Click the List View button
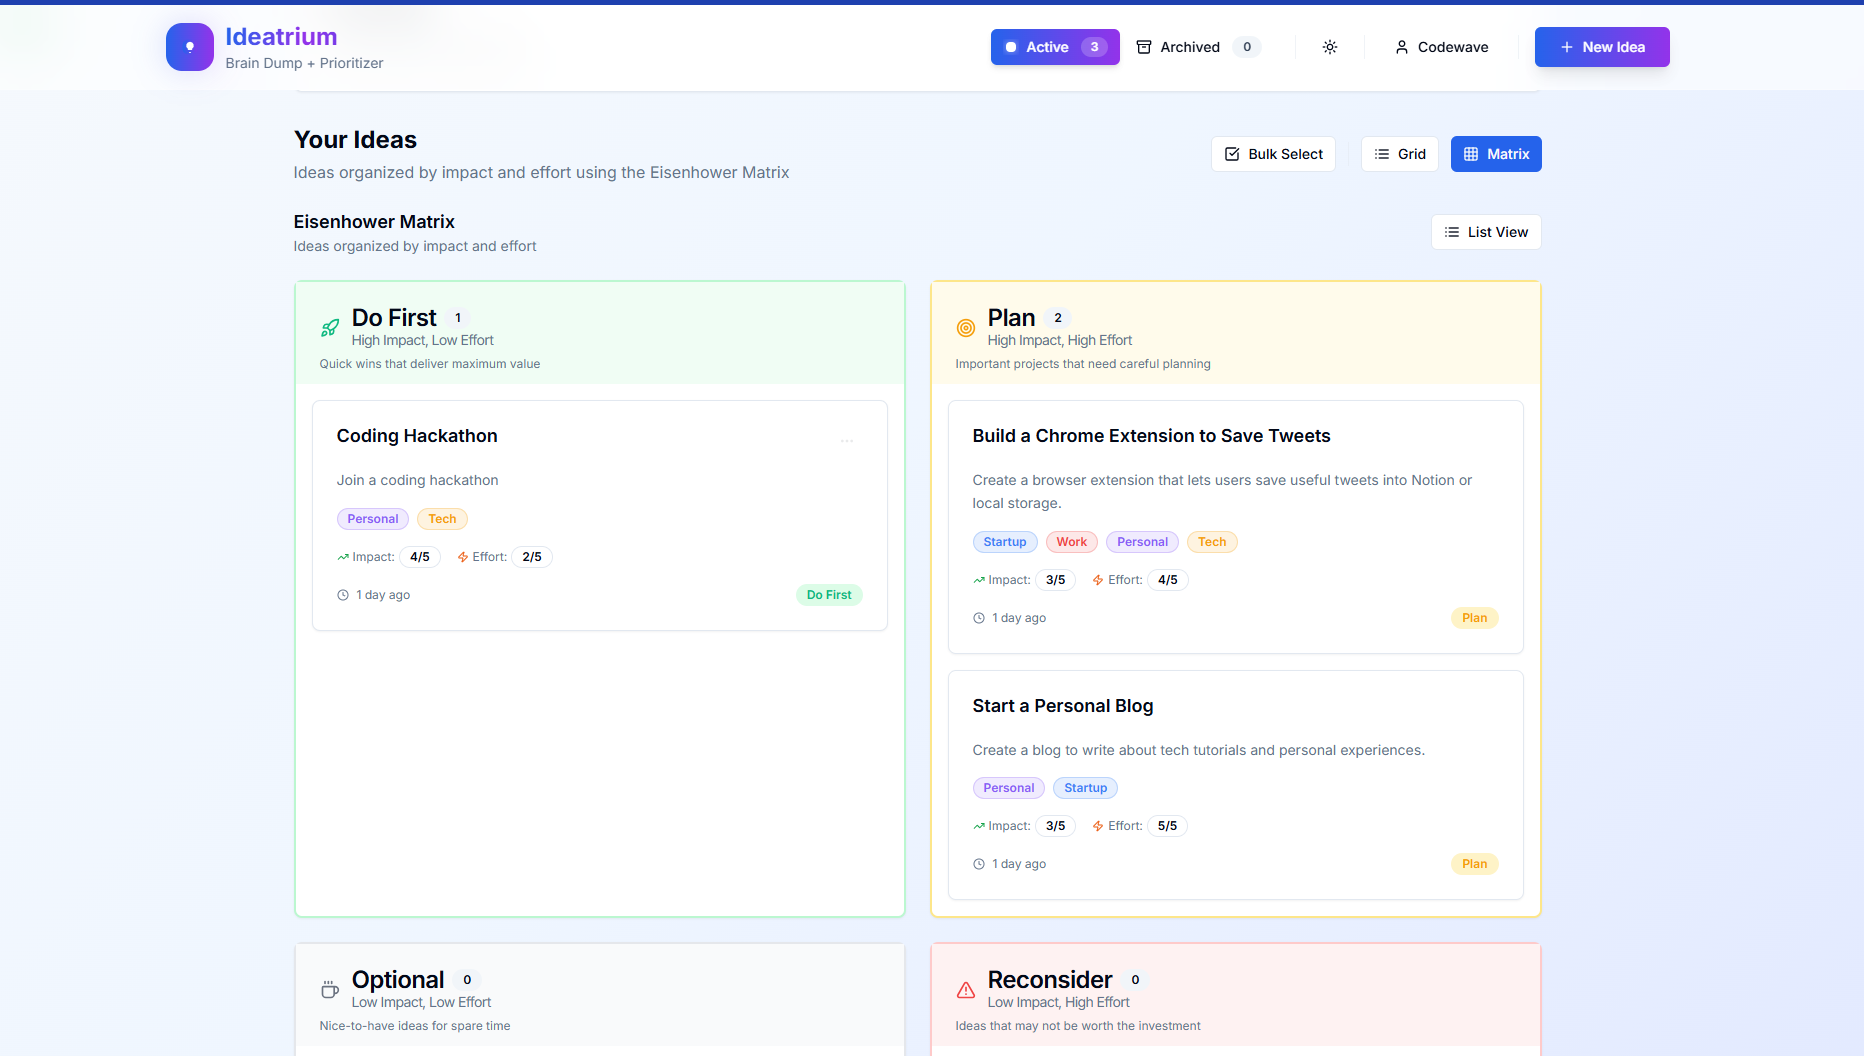1864x1056 pixels. [1486, 232]
